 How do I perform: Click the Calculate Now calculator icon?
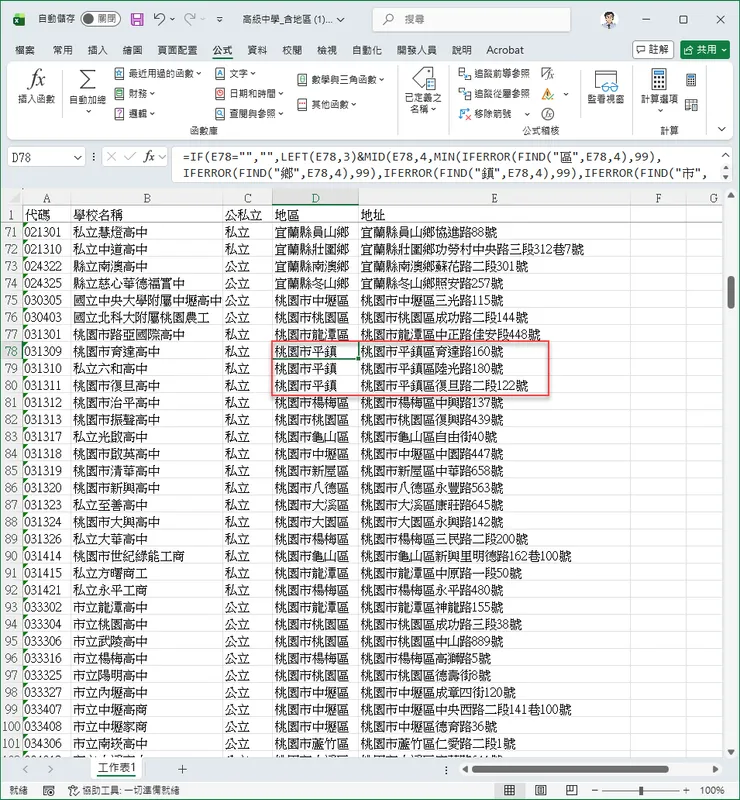(x=691, y=80)
